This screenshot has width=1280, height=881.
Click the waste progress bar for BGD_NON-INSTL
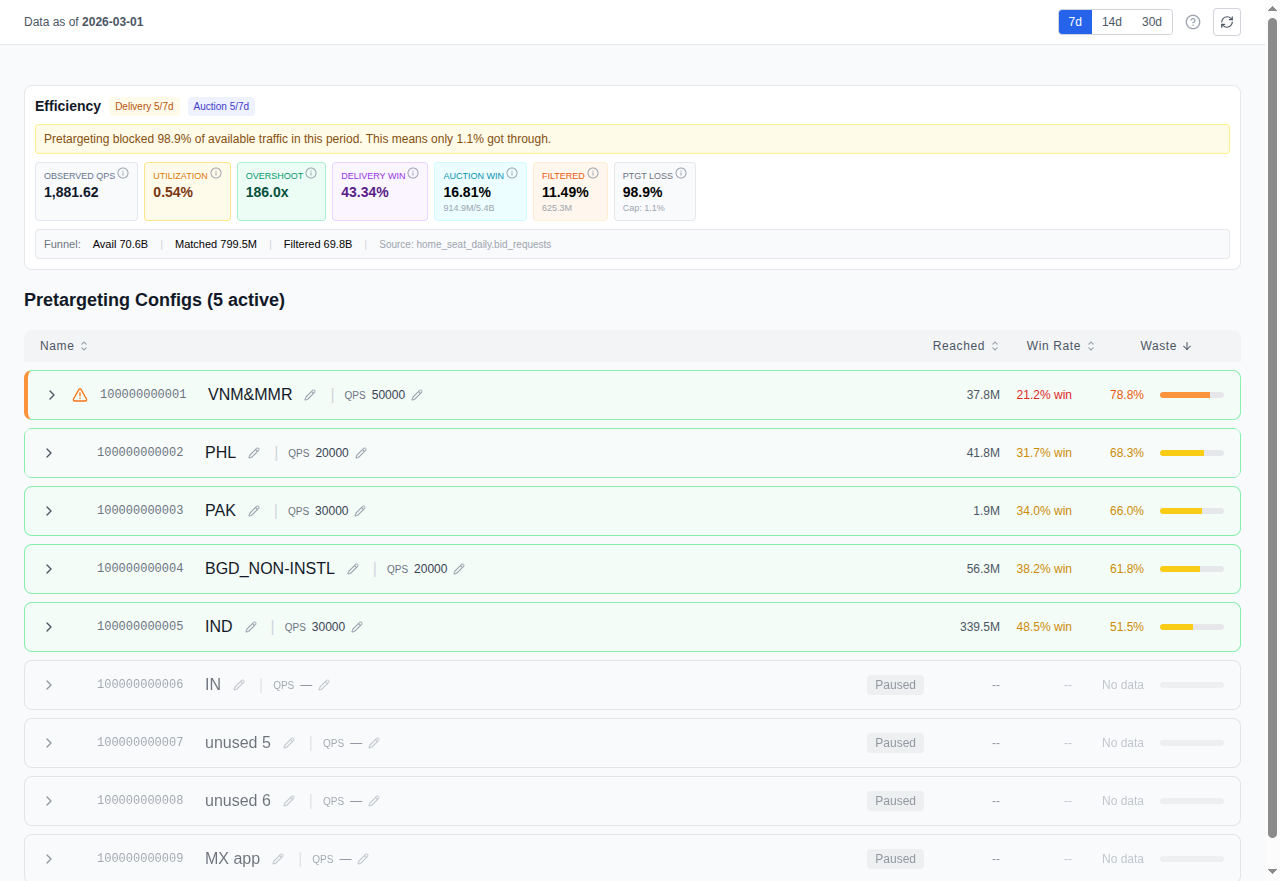(x=1190, y=568)
